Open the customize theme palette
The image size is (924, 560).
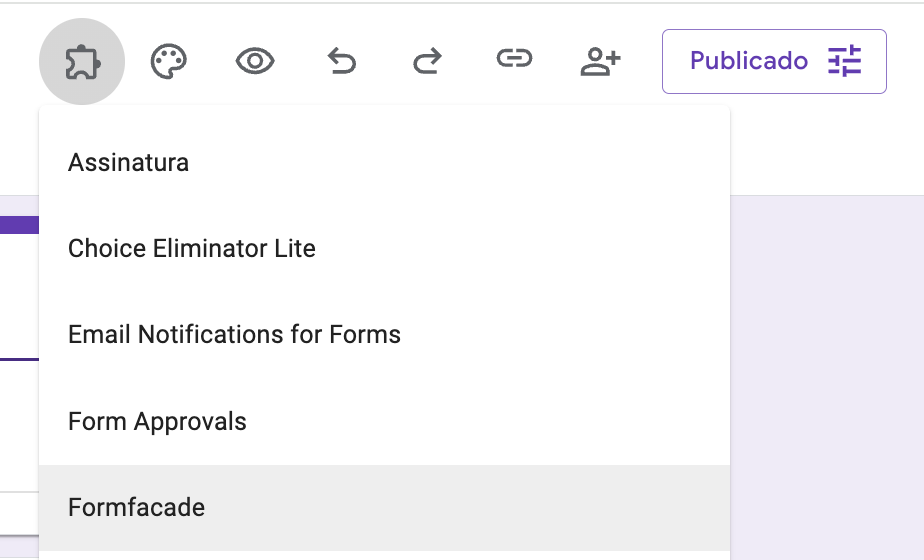[169, 62]
